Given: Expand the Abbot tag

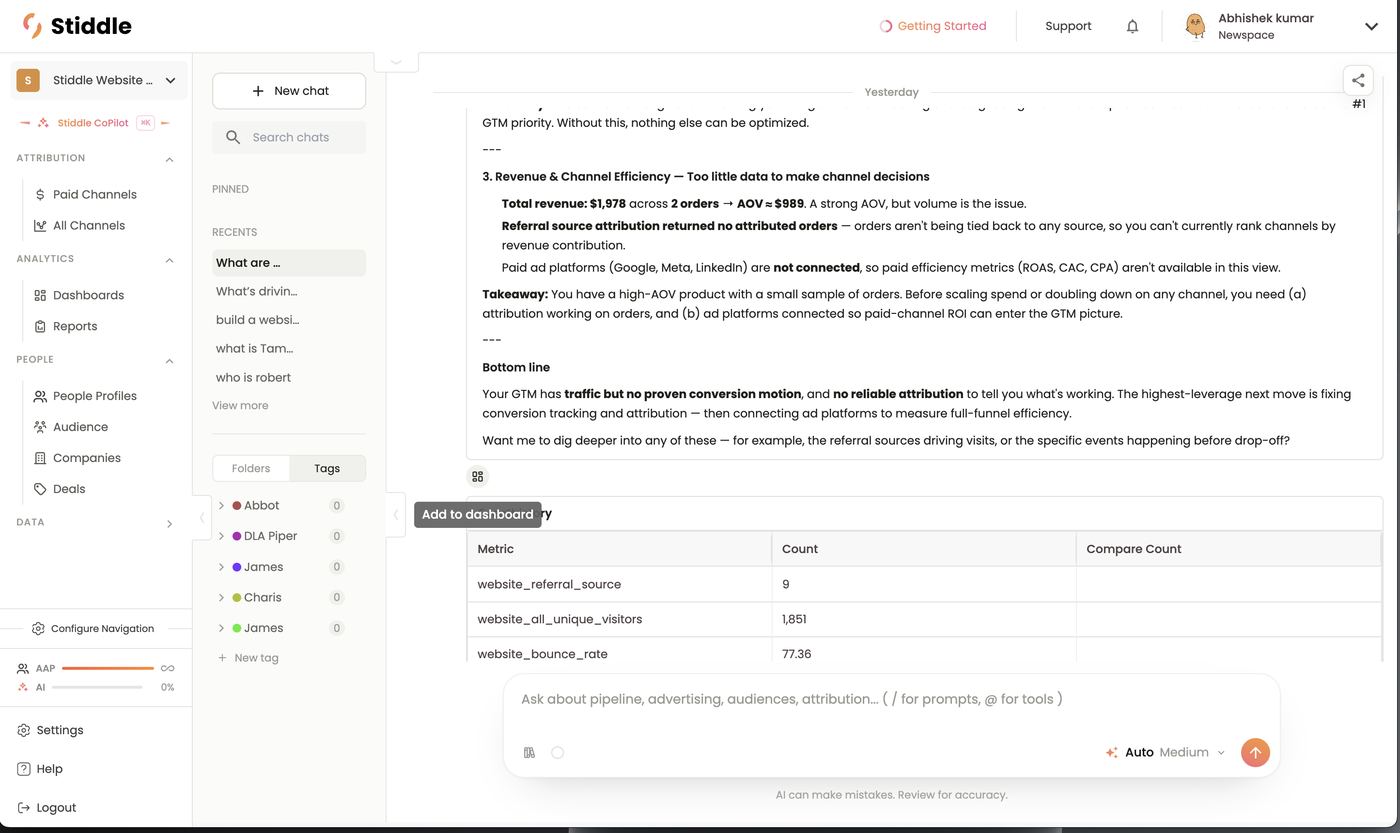Looking at the screenshot, I should tap(221, 506).
